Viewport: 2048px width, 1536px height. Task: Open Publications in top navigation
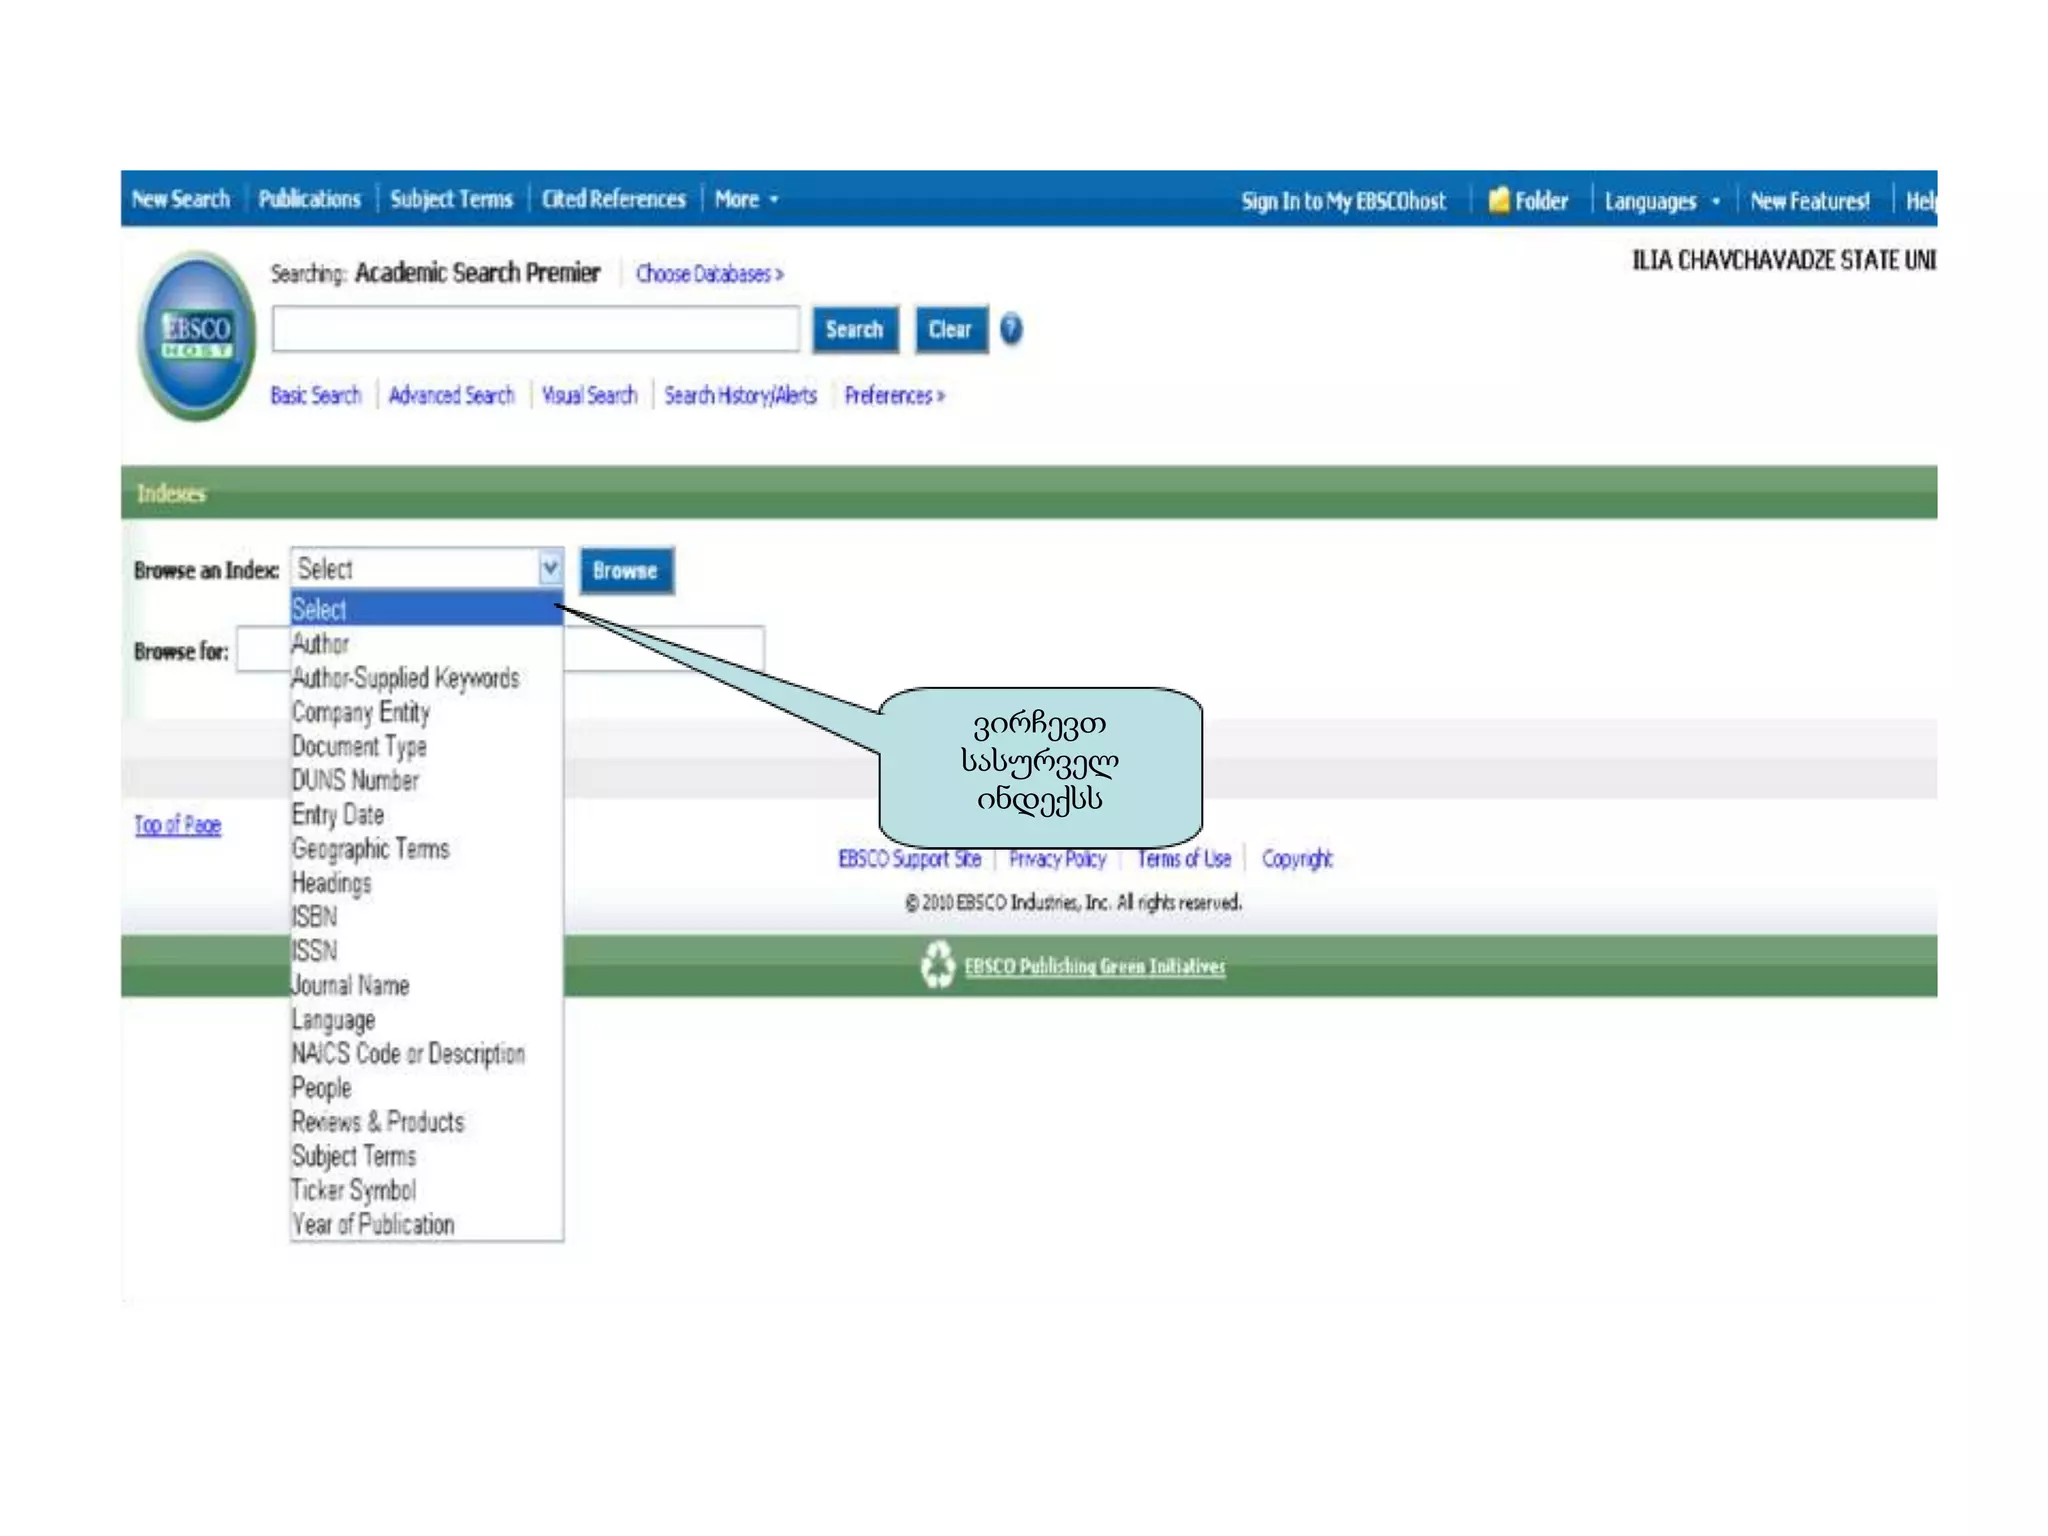(309, 199)
